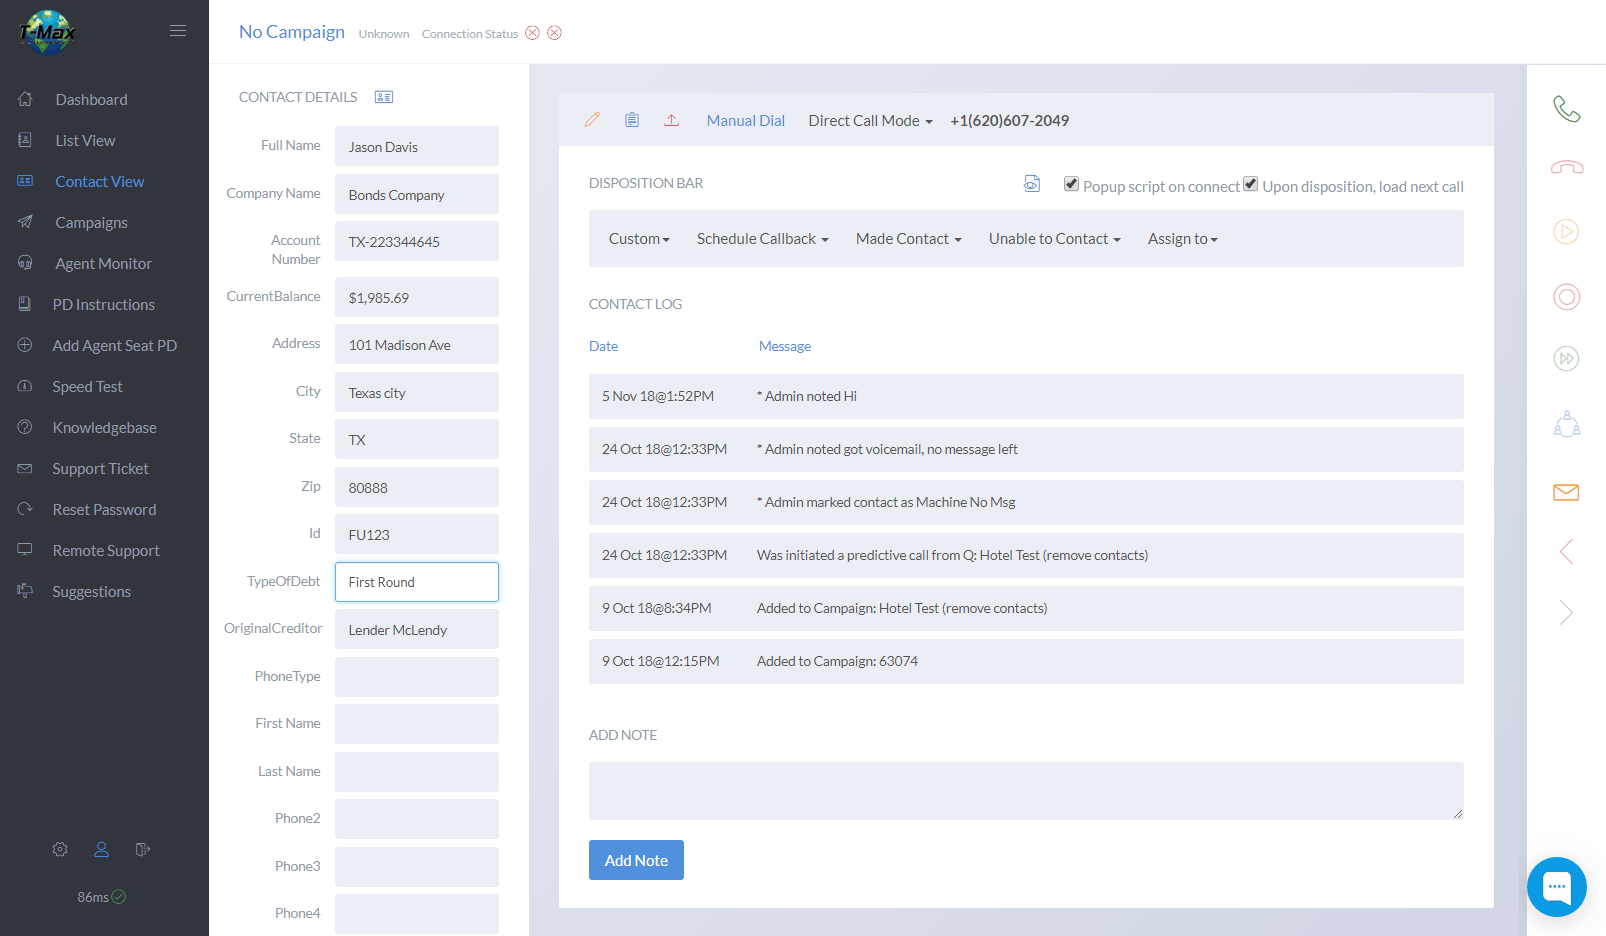Click the record circle icon in right sidebar
This screenshot has width=1606, height=936.
point(1566,297)
